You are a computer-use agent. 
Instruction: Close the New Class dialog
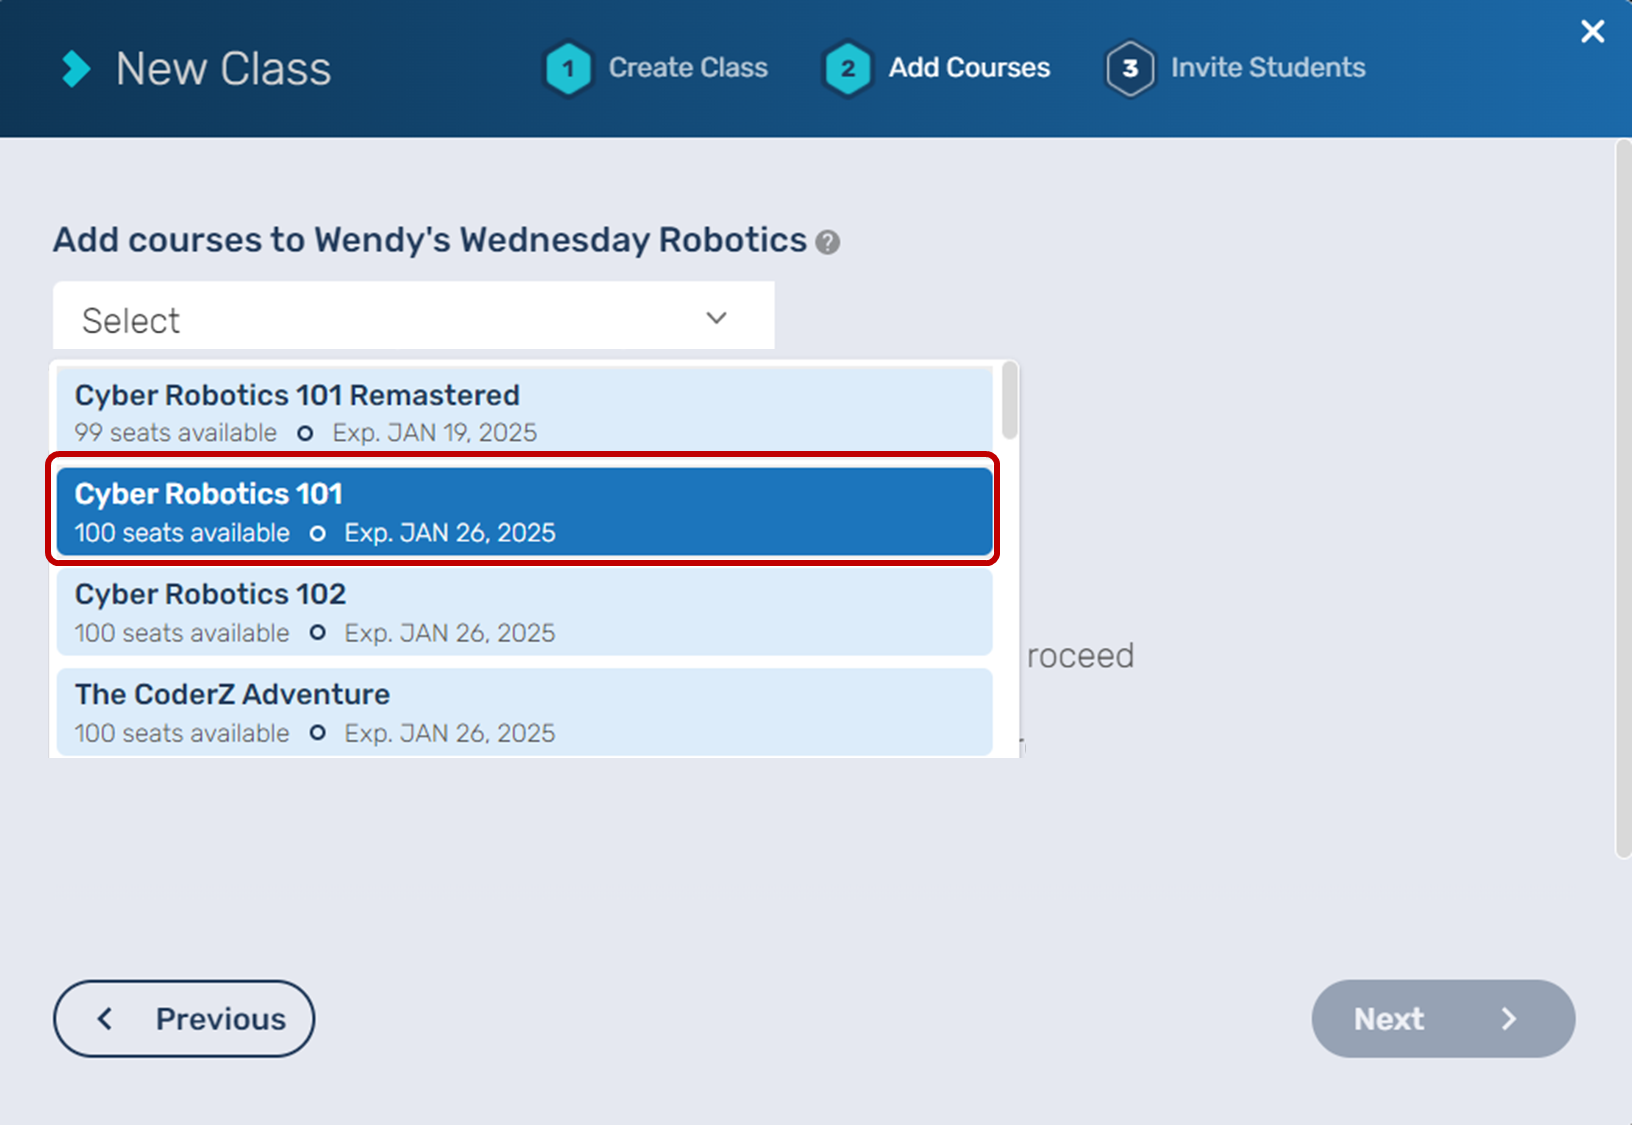point(1592,32)
